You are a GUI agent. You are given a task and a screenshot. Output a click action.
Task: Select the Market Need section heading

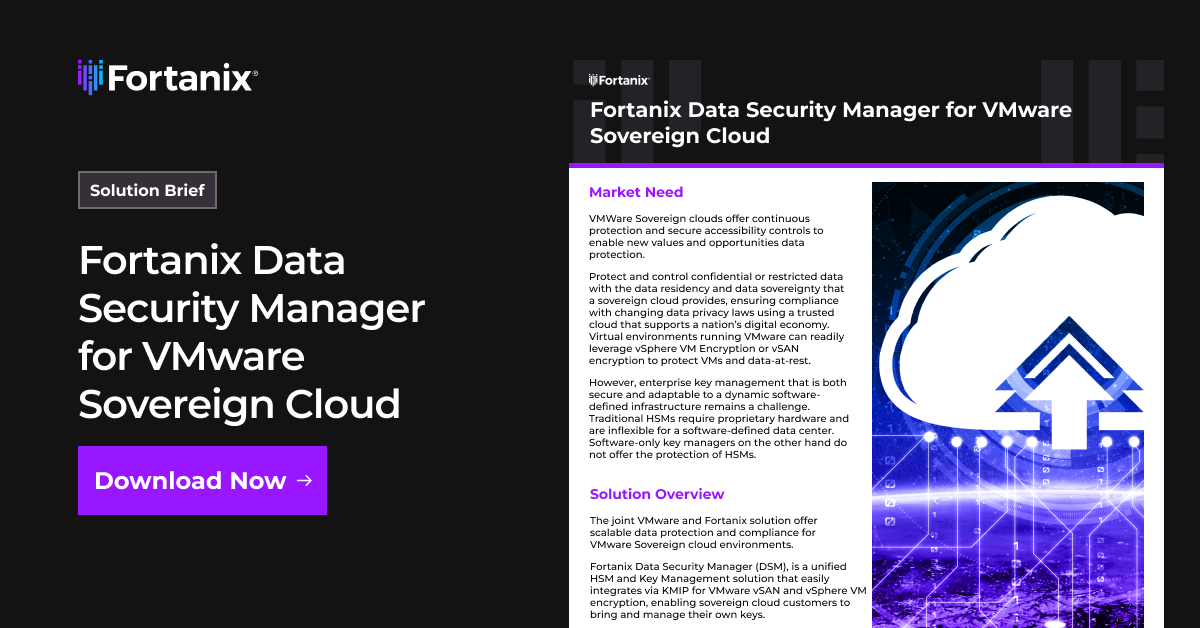click(637, 192)
